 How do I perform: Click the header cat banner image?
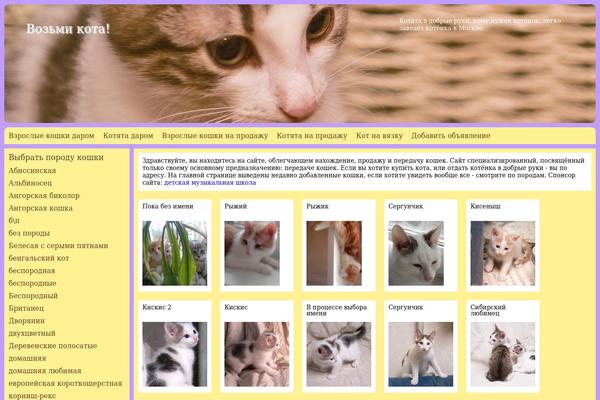pyautogui.click(x=300, y=64)
